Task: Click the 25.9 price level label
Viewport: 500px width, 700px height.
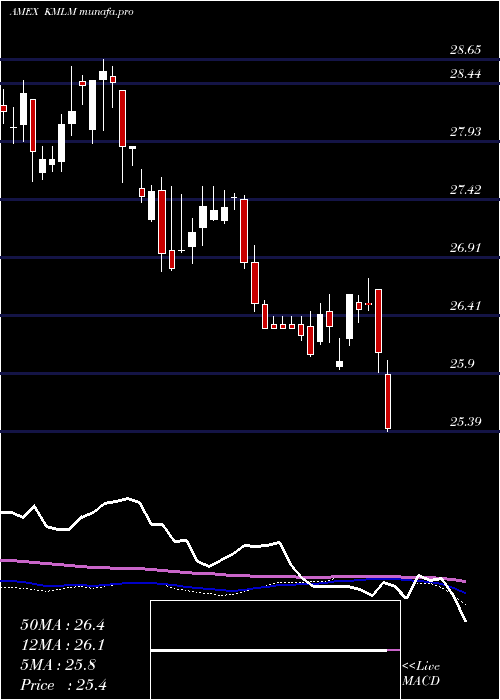Action: 462,364
